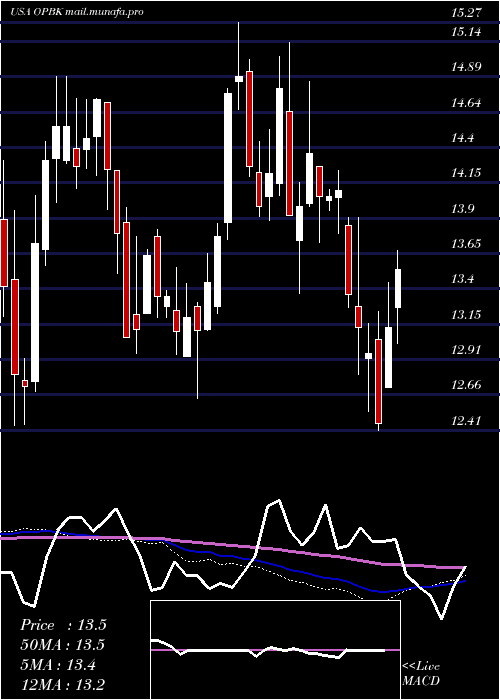This screenshot has height=700, width=500.
Task: Select the 15.27 price axis label
Action: point(466,12)
